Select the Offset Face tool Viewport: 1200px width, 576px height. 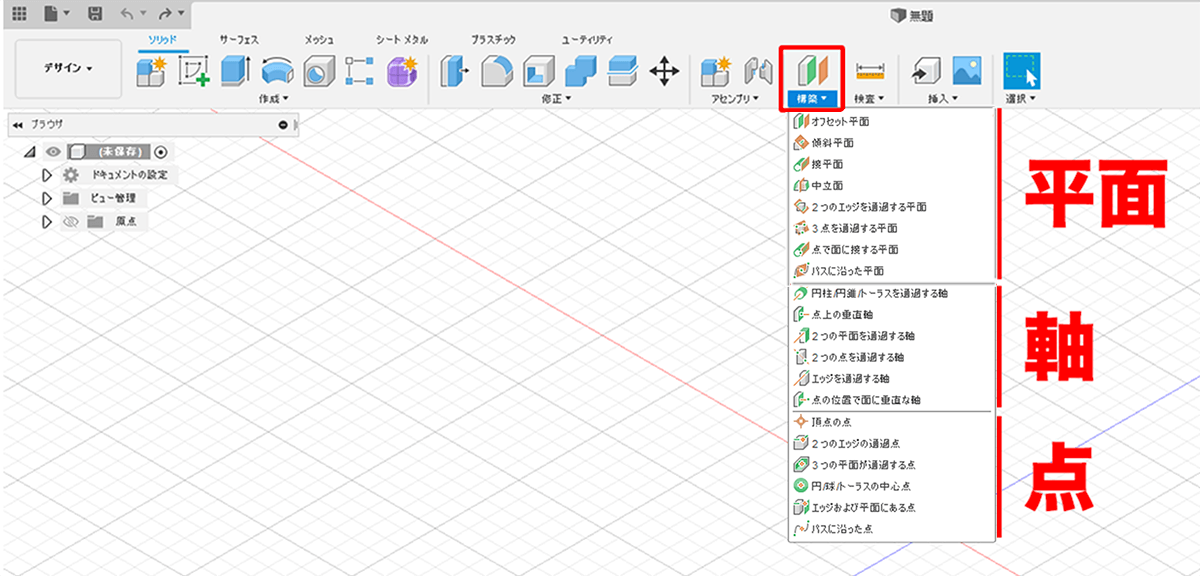[621, 71]
